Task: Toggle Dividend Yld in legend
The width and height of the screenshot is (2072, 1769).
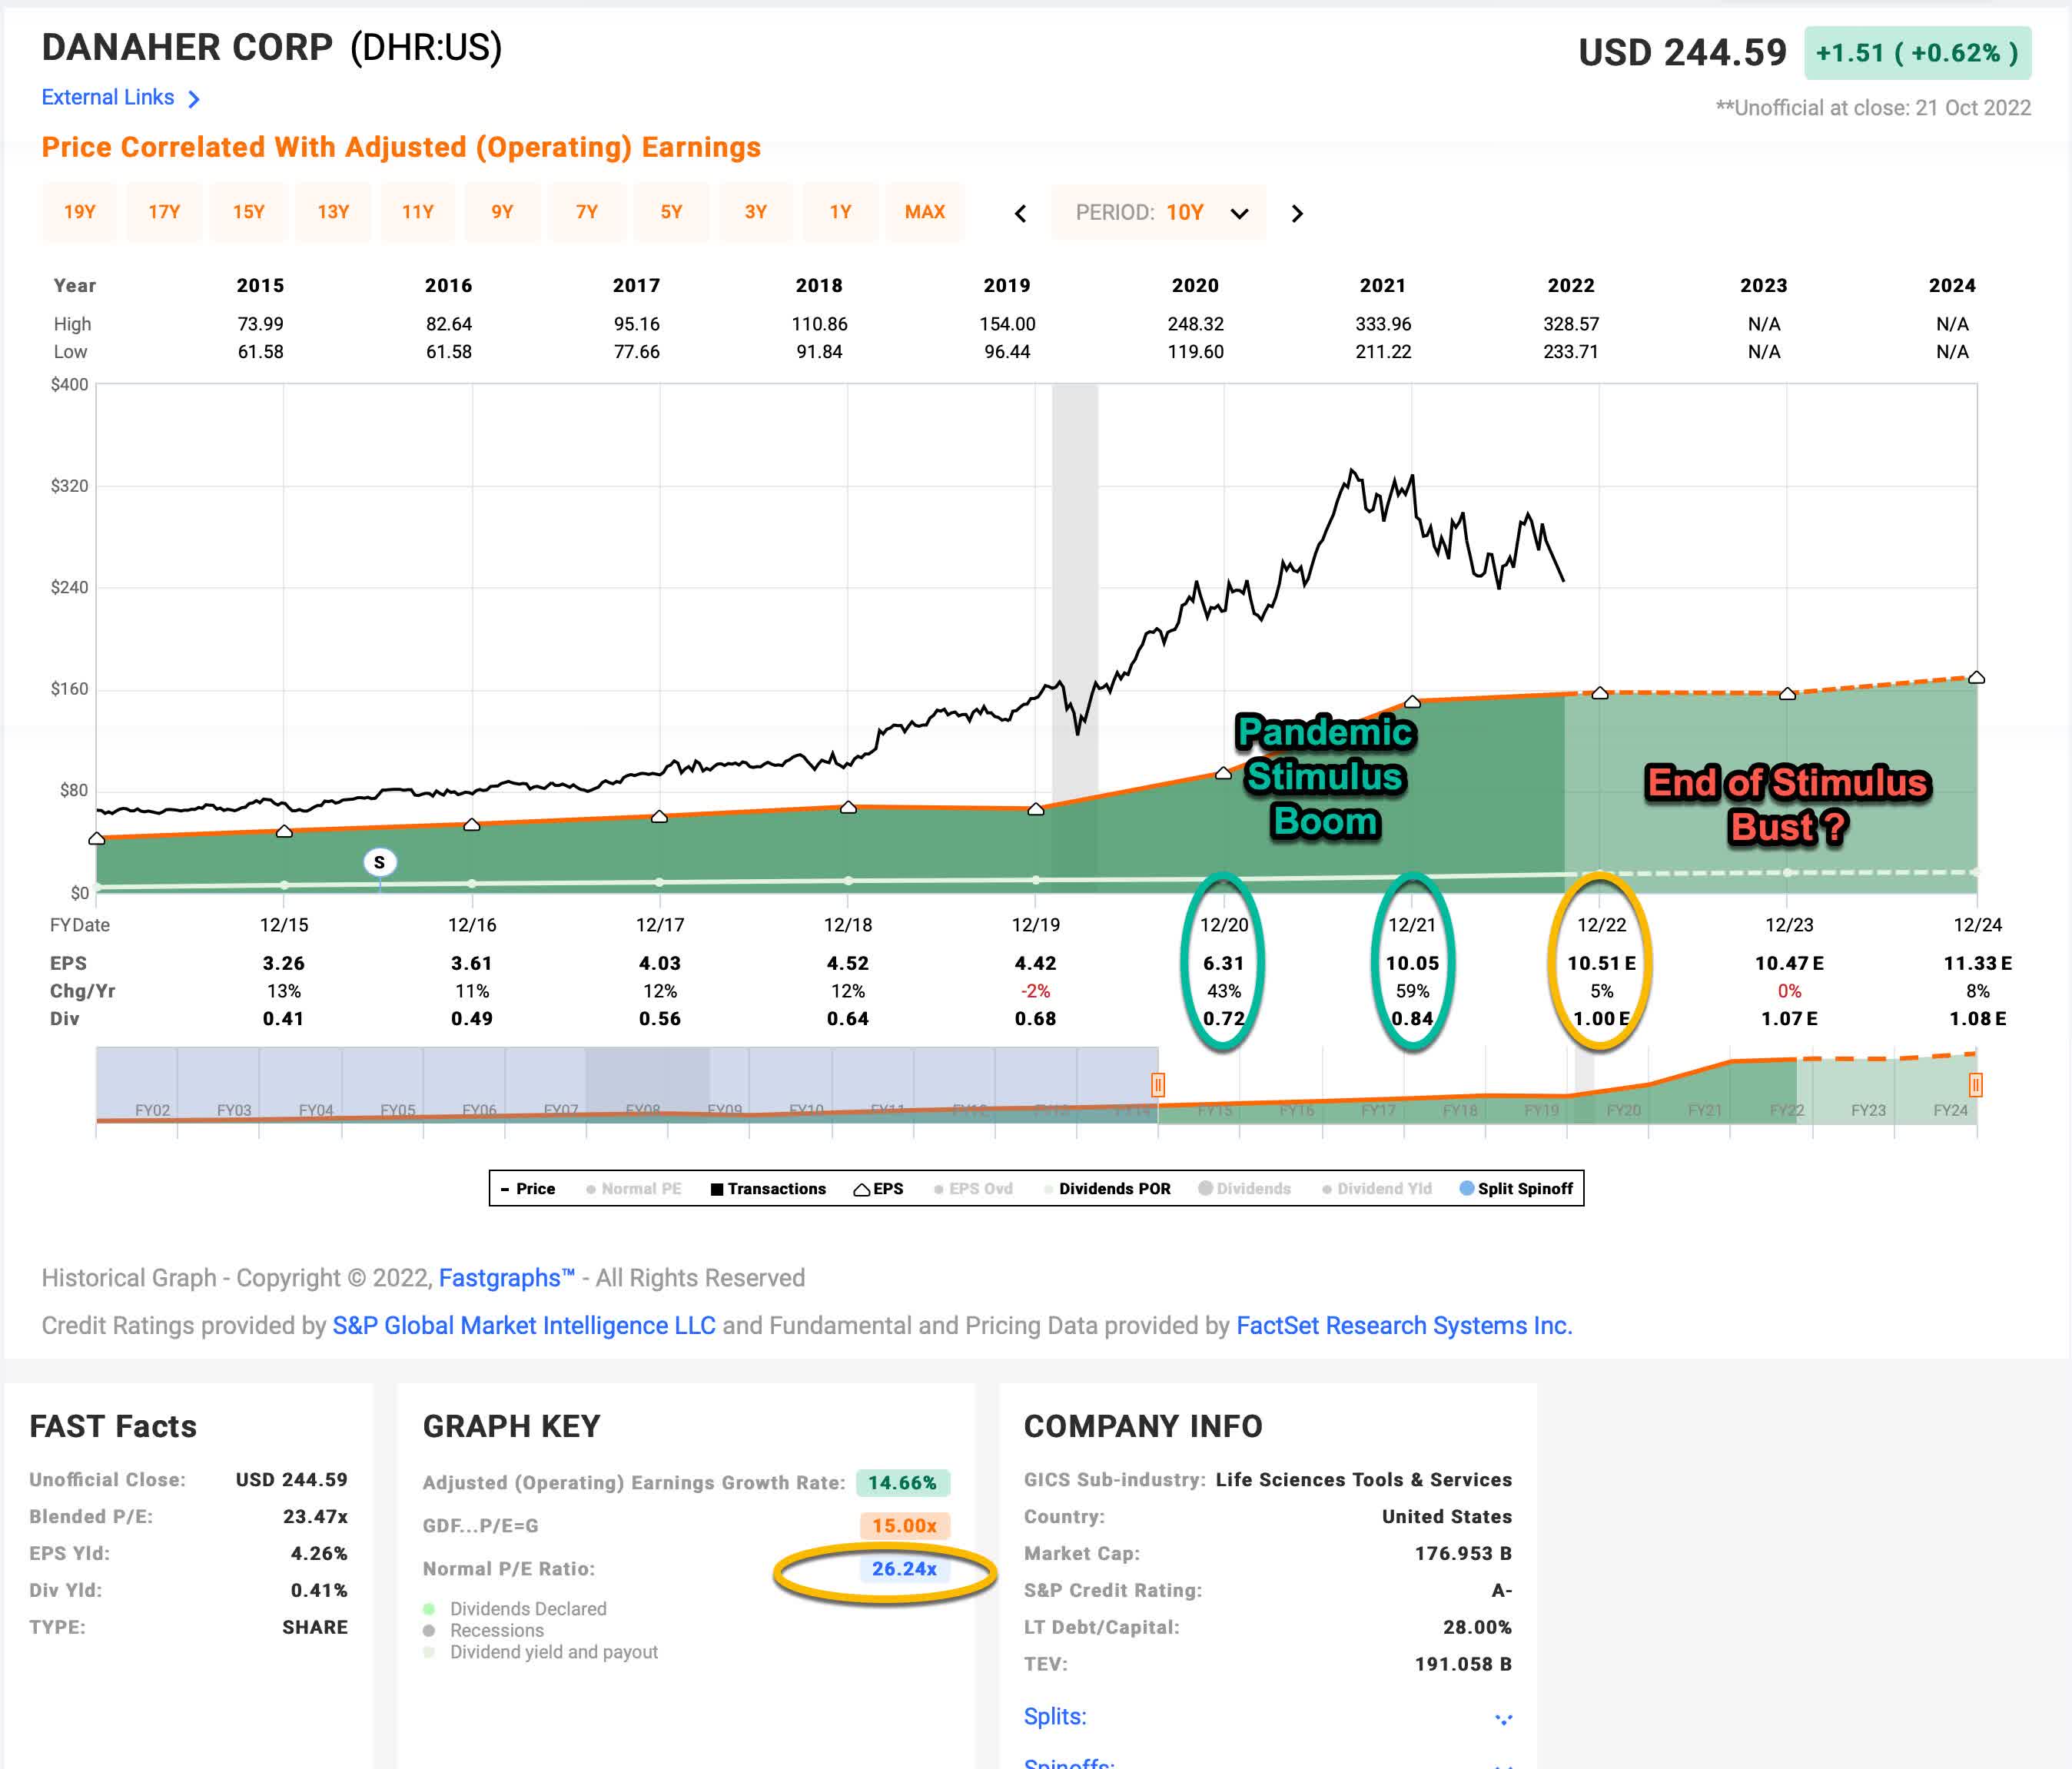Action: click(1377, 1188)
